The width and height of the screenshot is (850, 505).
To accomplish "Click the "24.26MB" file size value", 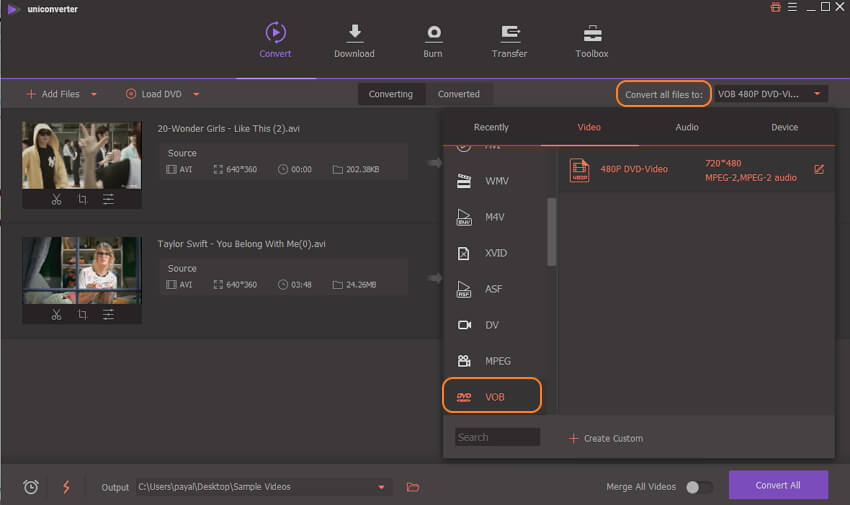I will coord(360,284).
